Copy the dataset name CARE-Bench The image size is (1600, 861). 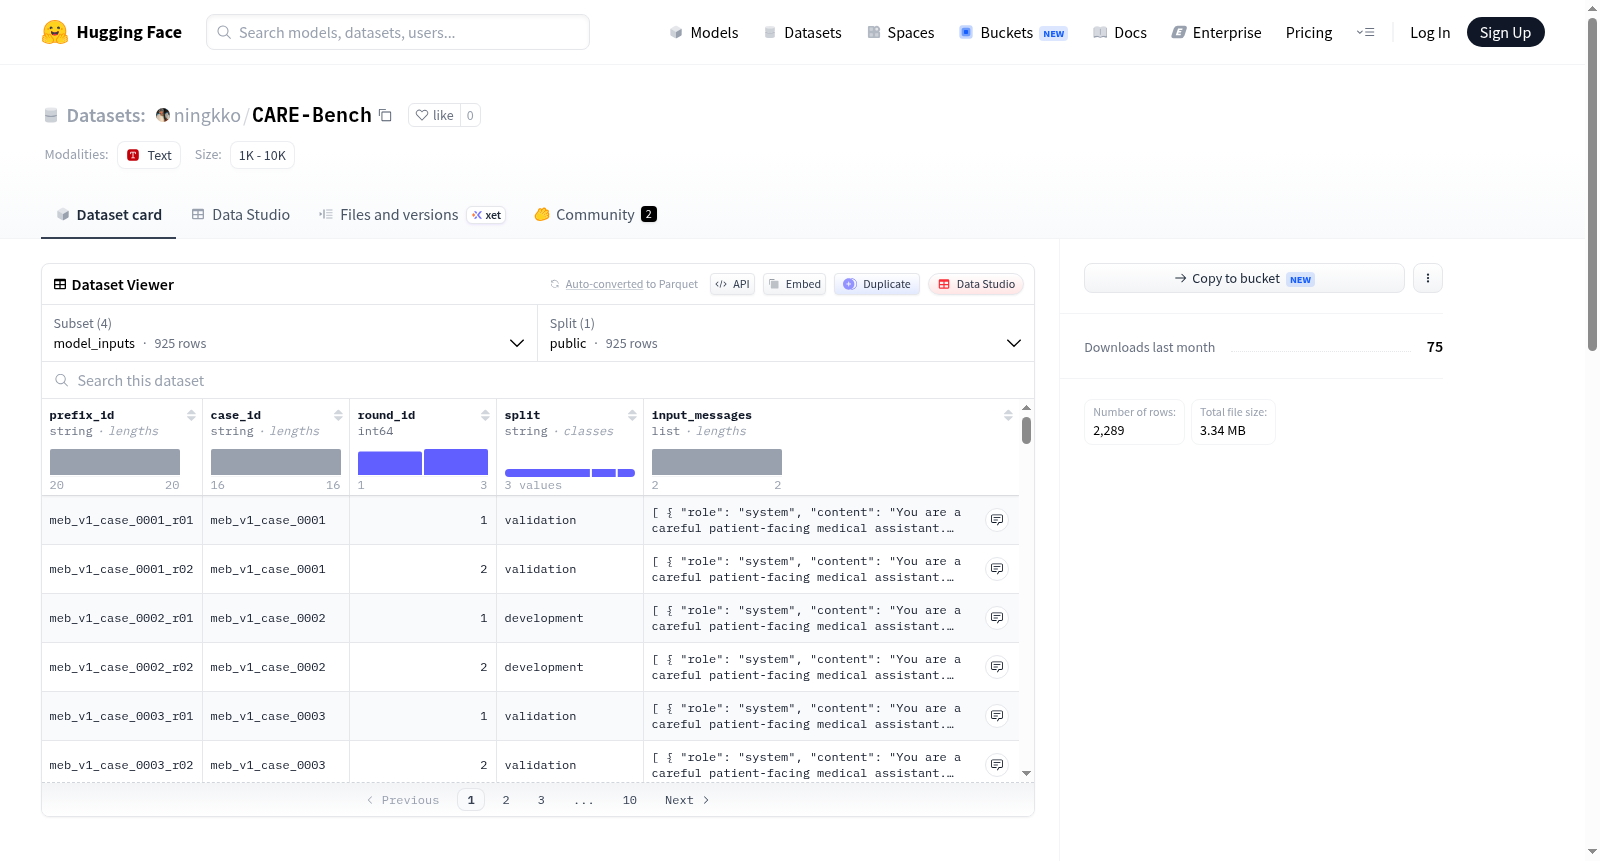[385, 115]
